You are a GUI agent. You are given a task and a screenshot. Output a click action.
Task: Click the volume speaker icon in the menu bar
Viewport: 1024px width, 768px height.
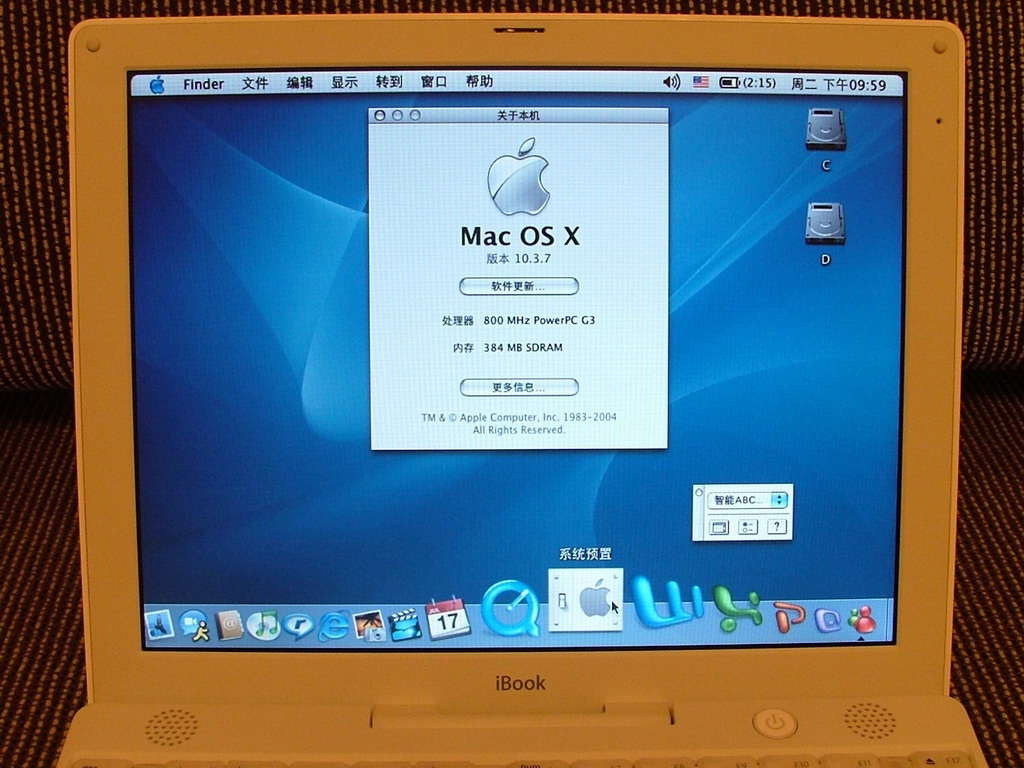coord(671,82)
